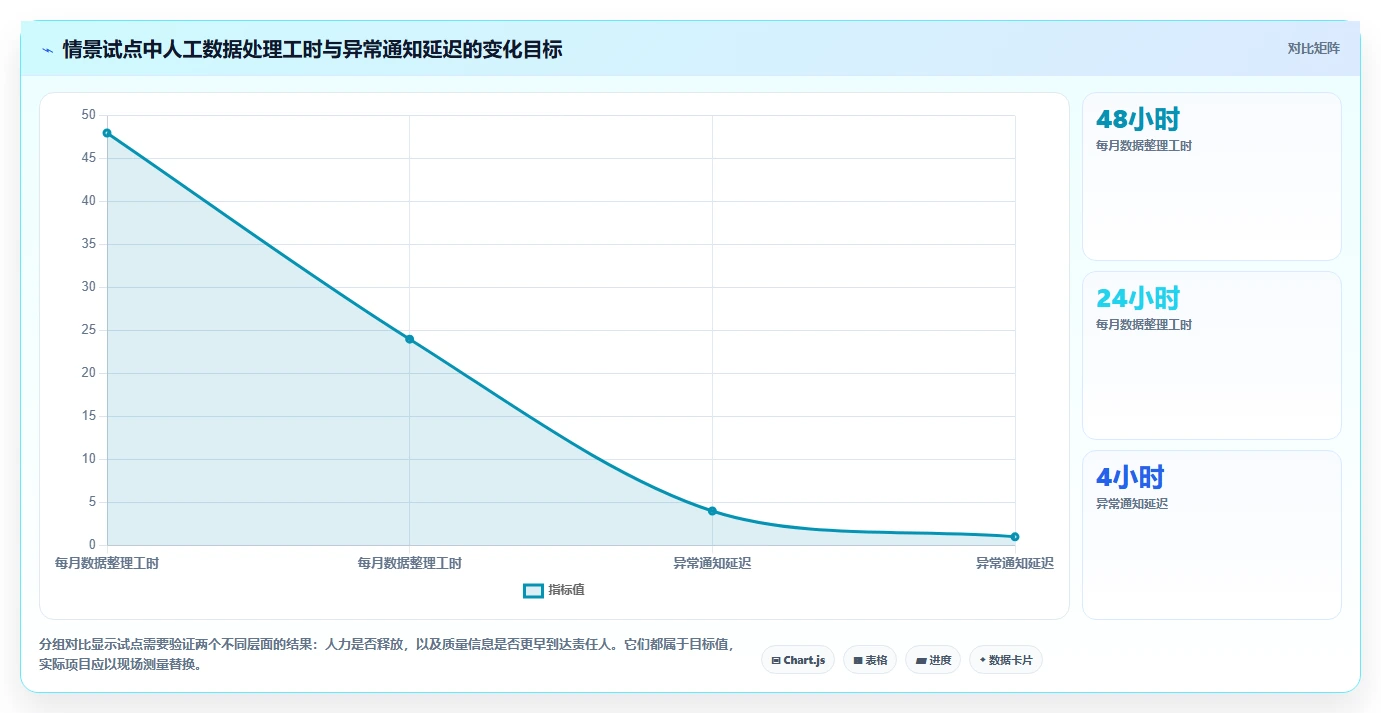Click the data point at value 48
The image size is (1381, 713).
[107, 133]
